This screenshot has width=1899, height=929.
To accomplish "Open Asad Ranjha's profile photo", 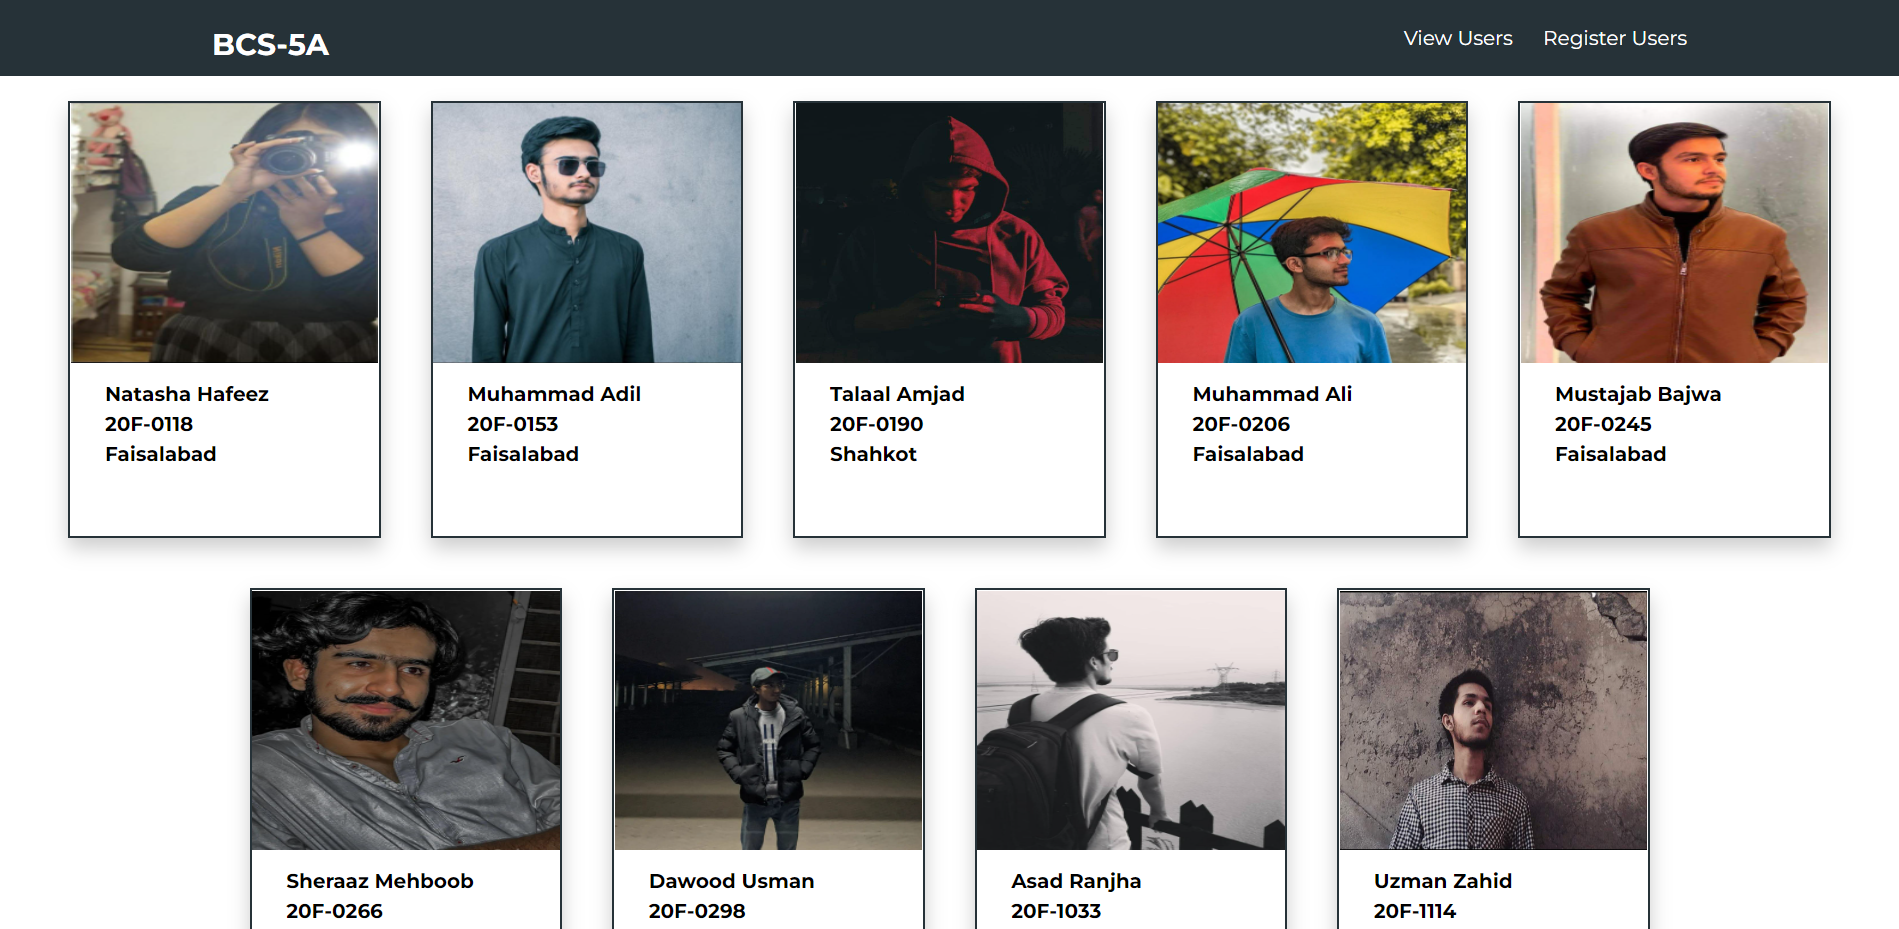I will click(1131, 720).
